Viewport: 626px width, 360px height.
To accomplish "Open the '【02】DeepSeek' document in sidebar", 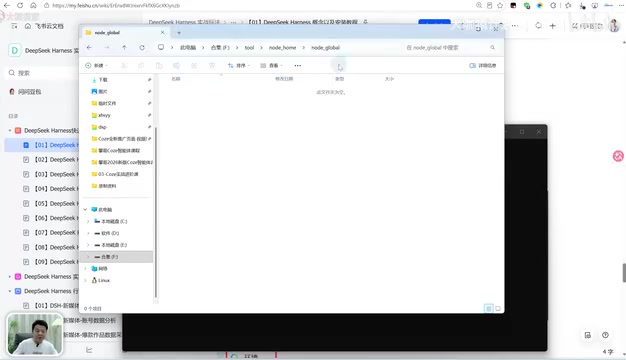I will [x=51, y=160].
